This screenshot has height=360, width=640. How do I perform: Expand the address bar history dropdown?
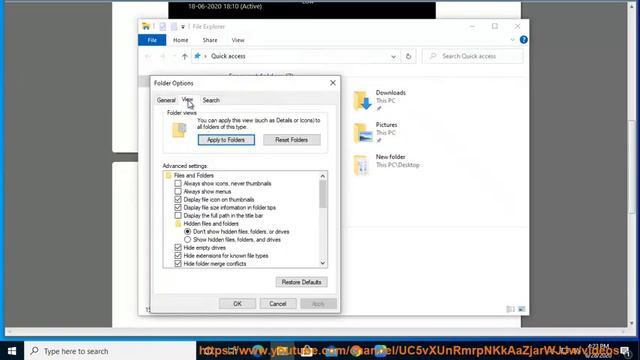click(393, 56)
